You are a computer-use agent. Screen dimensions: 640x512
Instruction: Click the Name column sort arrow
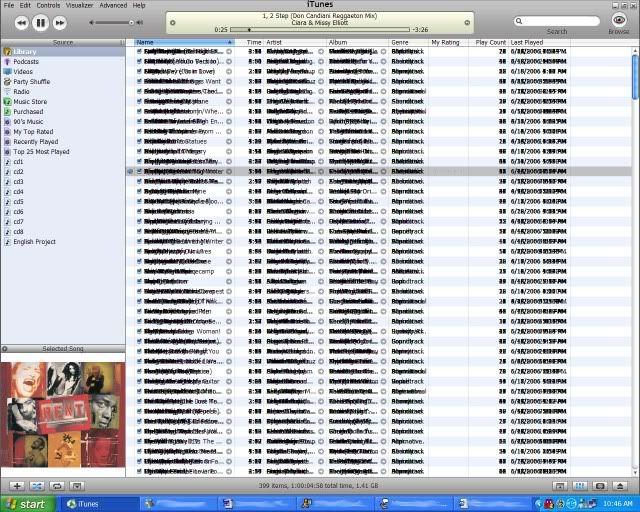230,42
